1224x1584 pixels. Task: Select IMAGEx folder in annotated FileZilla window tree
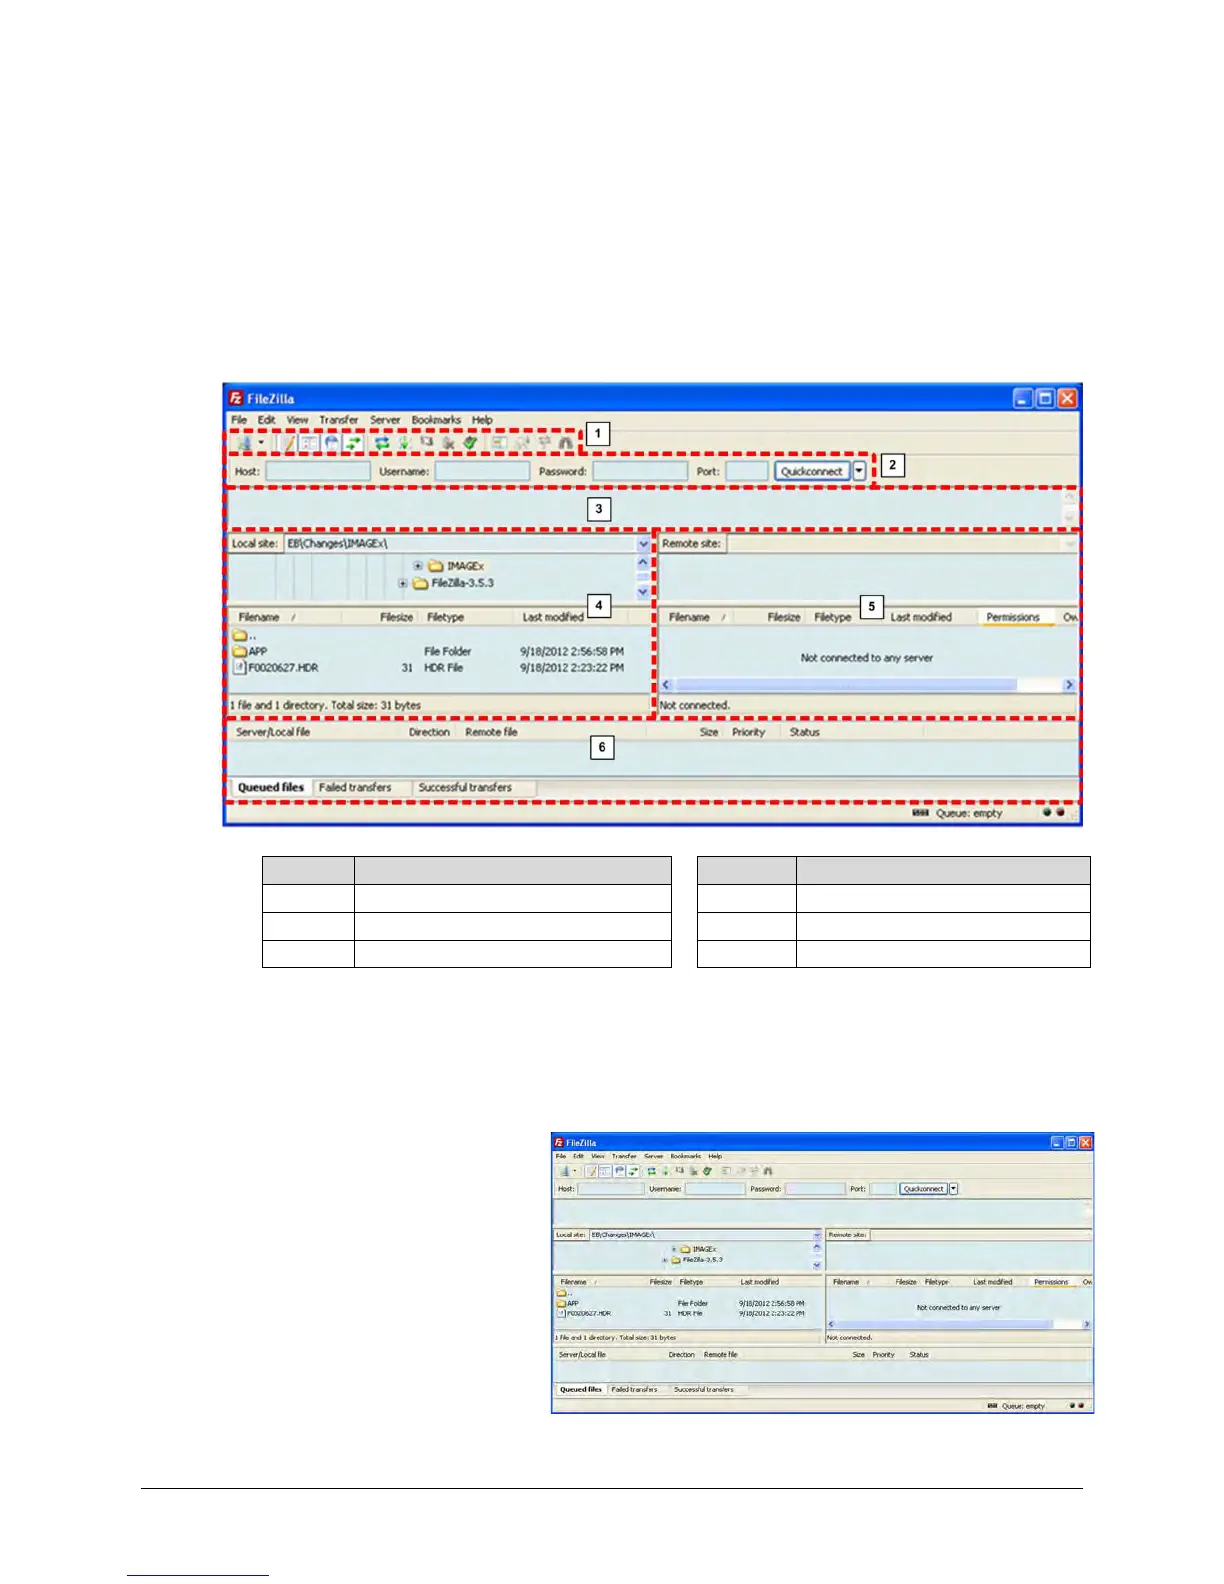pyautogui.click(x=457, y=566)
